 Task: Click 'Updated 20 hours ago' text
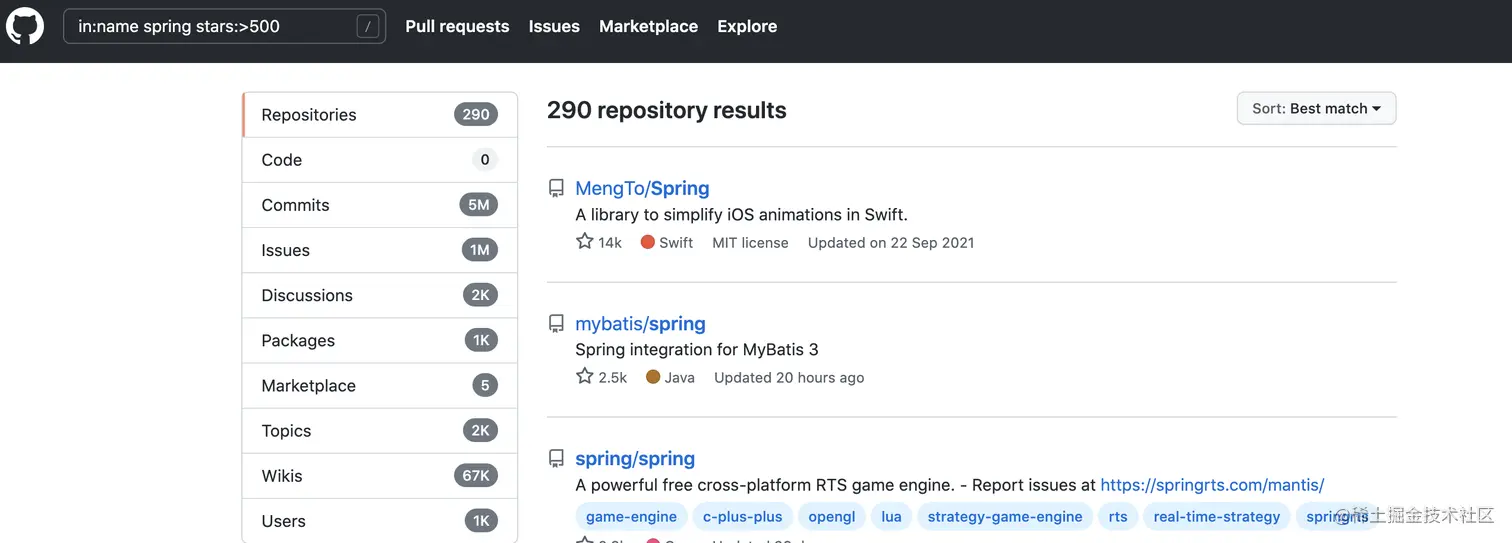tap(789, 377)
